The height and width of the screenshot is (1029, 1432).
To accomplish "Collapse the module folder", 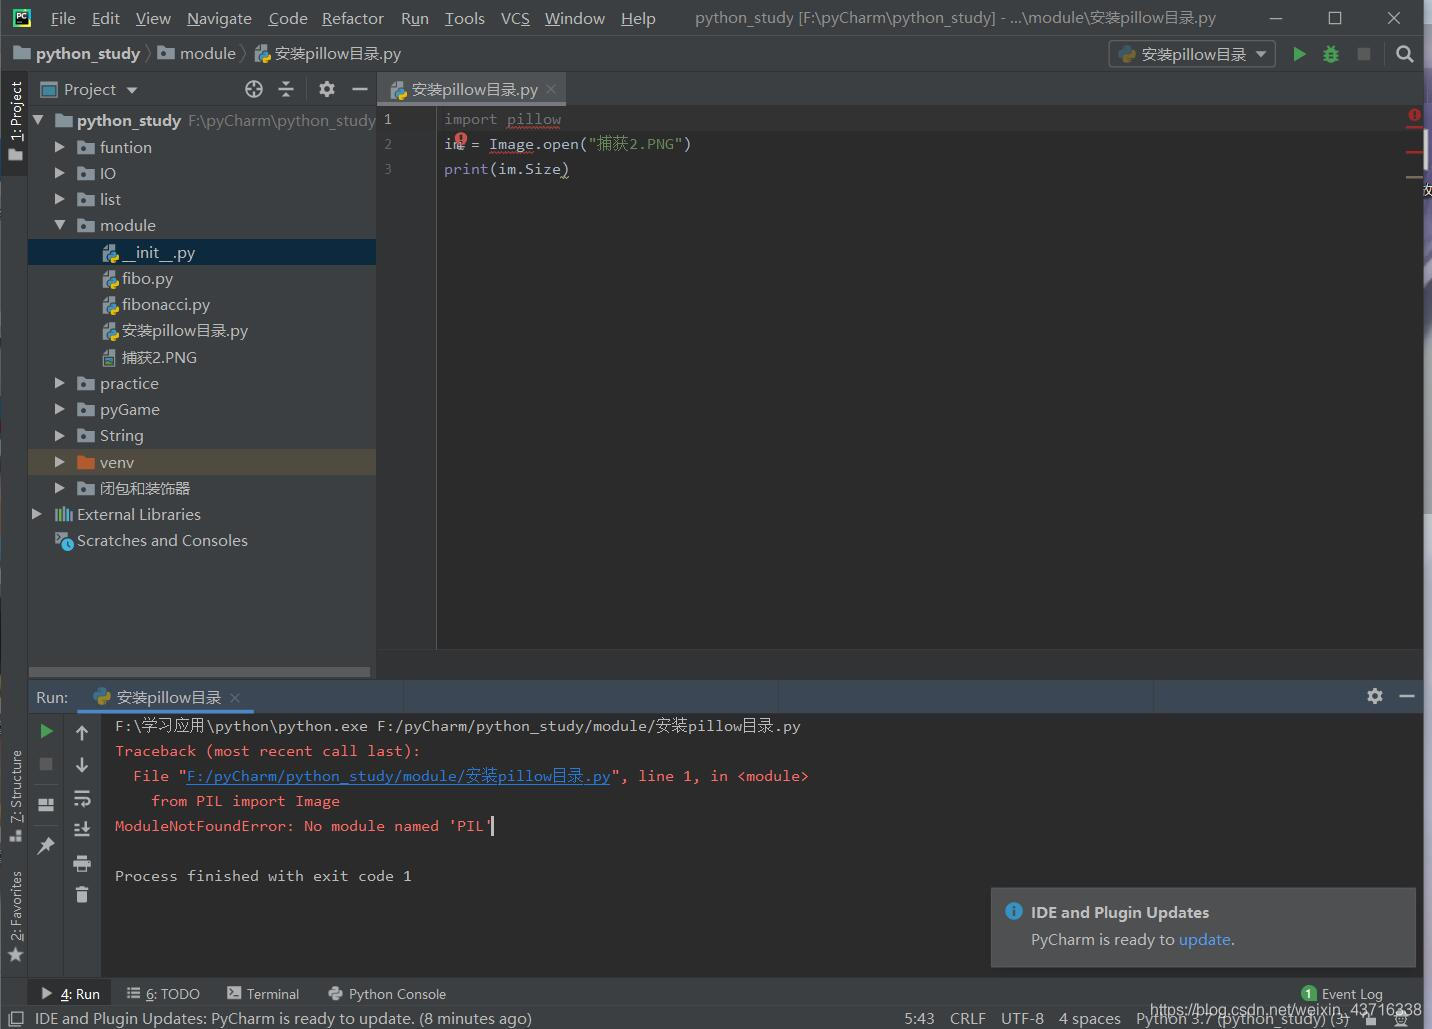I will tap(60, 225).
